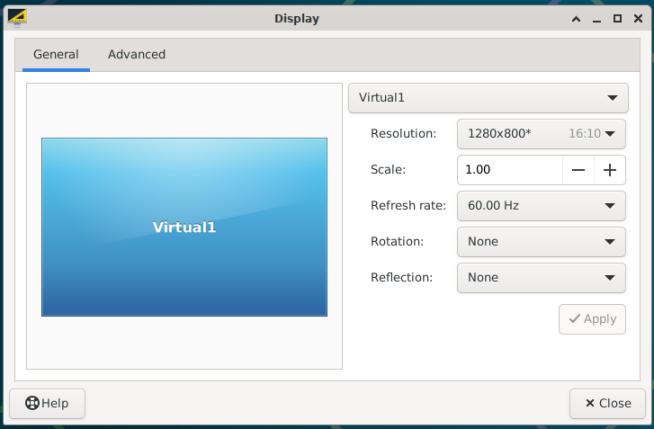Image resolution: width=654 pixels, height=429 pixels.
Task: Expand the Rotation dropdown
Action: coord(541,241)
